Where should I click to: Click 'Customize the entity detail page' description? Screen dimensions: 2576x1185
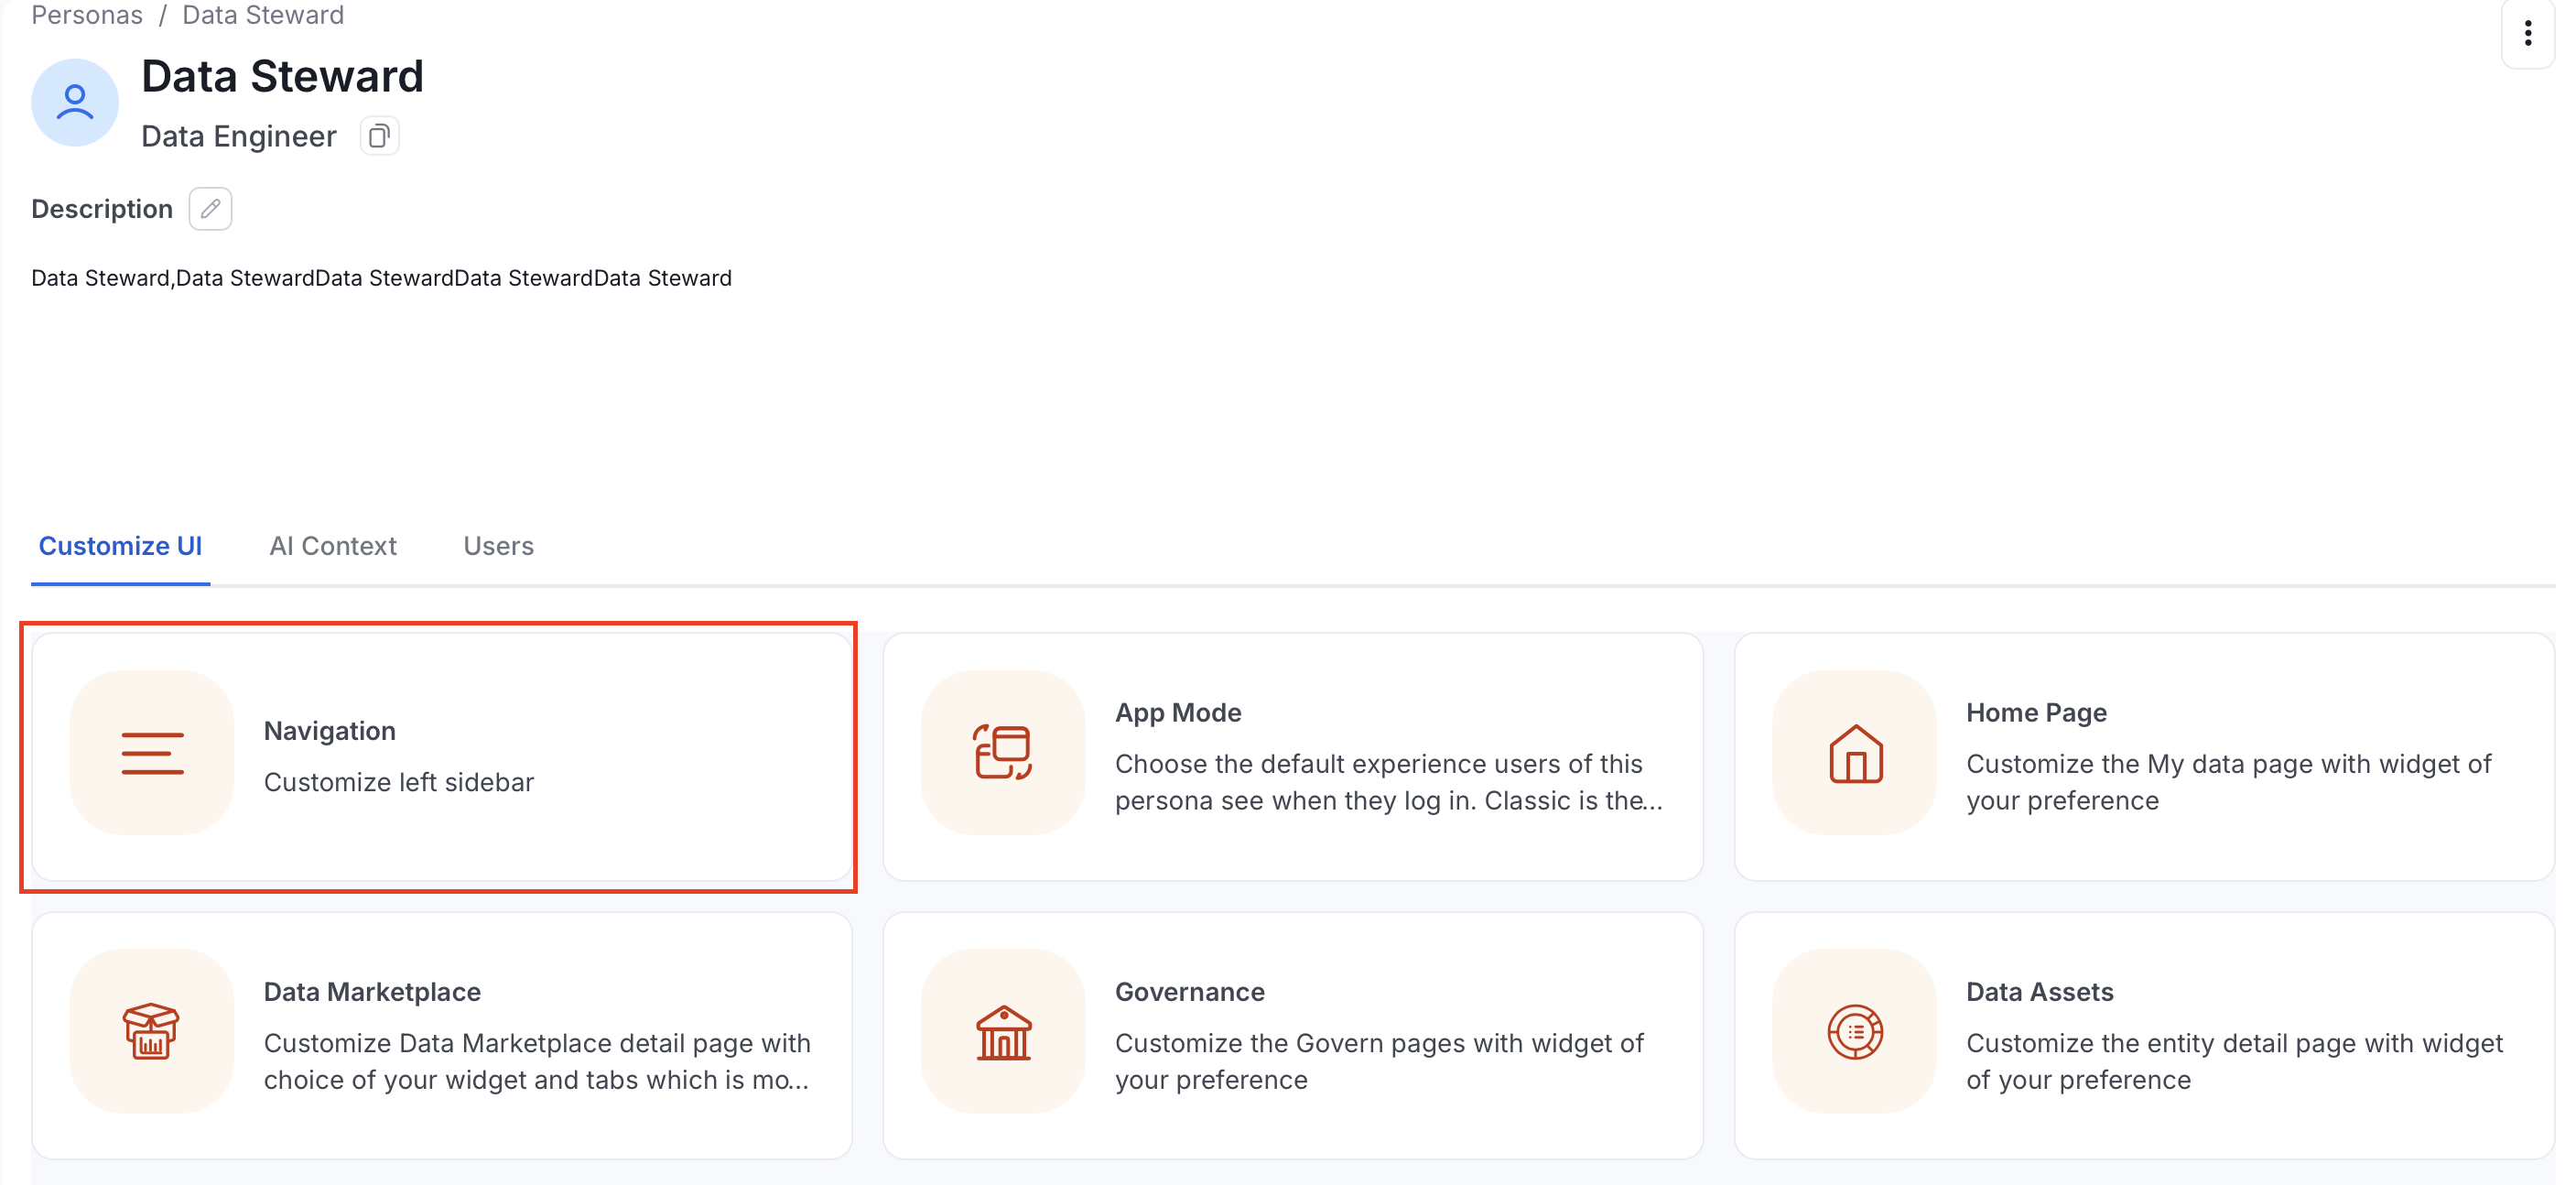tap(2234, 1061)
